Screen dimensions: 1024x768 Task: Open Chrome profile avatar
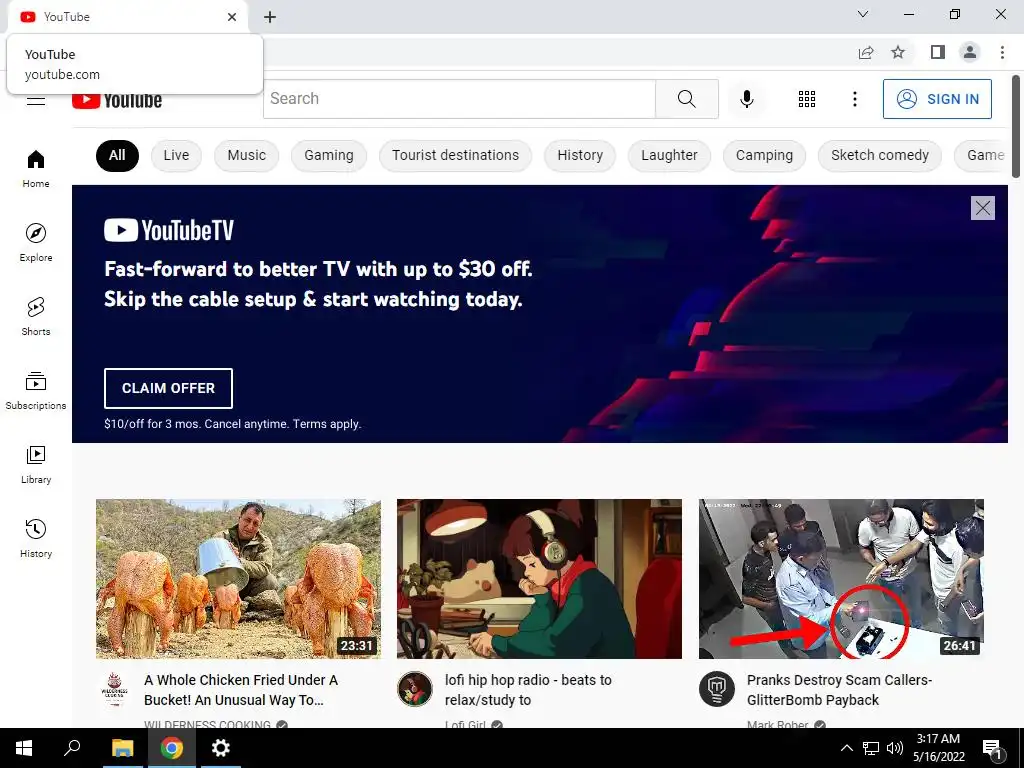(970, 52)
